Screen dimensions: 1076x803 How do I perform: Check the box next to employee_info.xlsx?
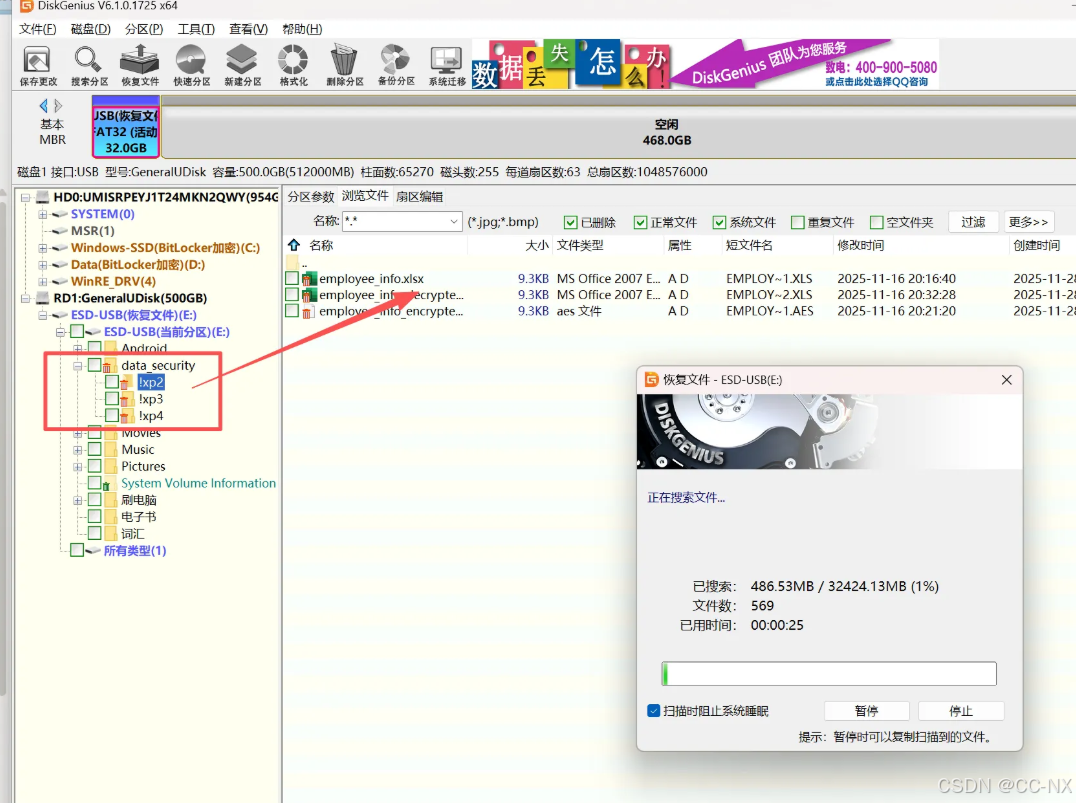[292, 279]
